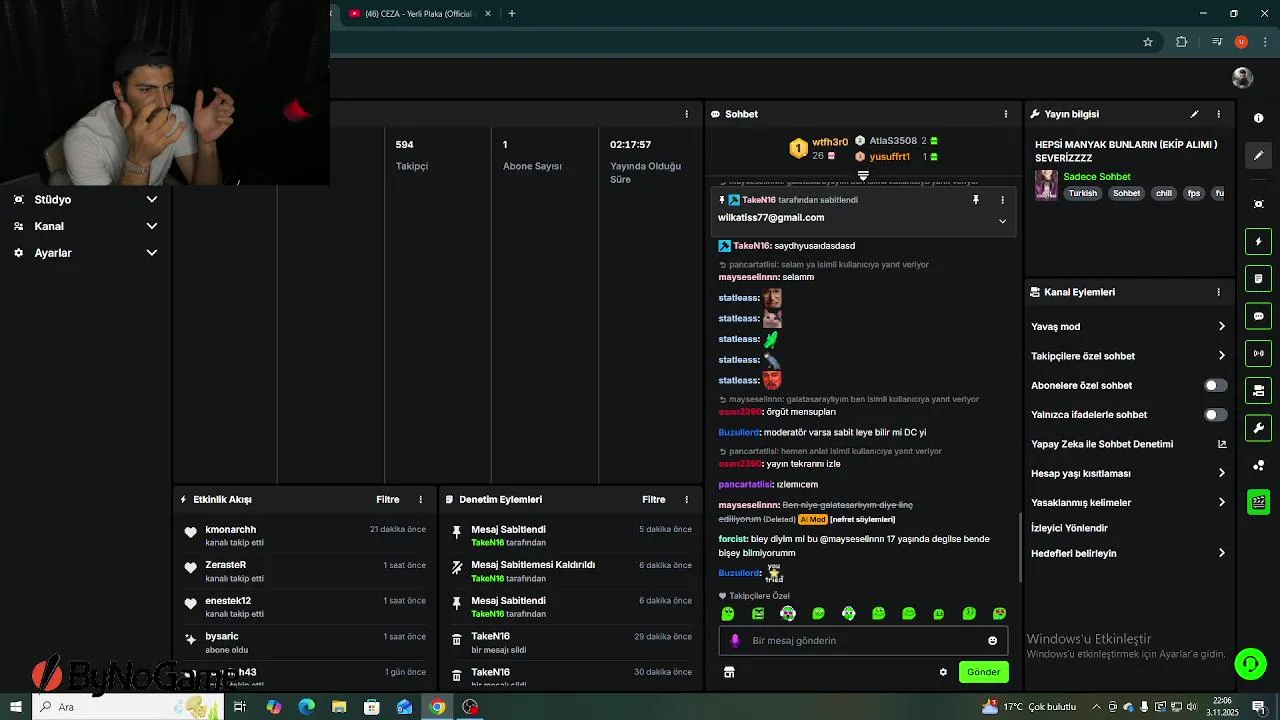
Task: Select first green emote in Takipçilere Özel row
Action: click(x=728, y=614)
